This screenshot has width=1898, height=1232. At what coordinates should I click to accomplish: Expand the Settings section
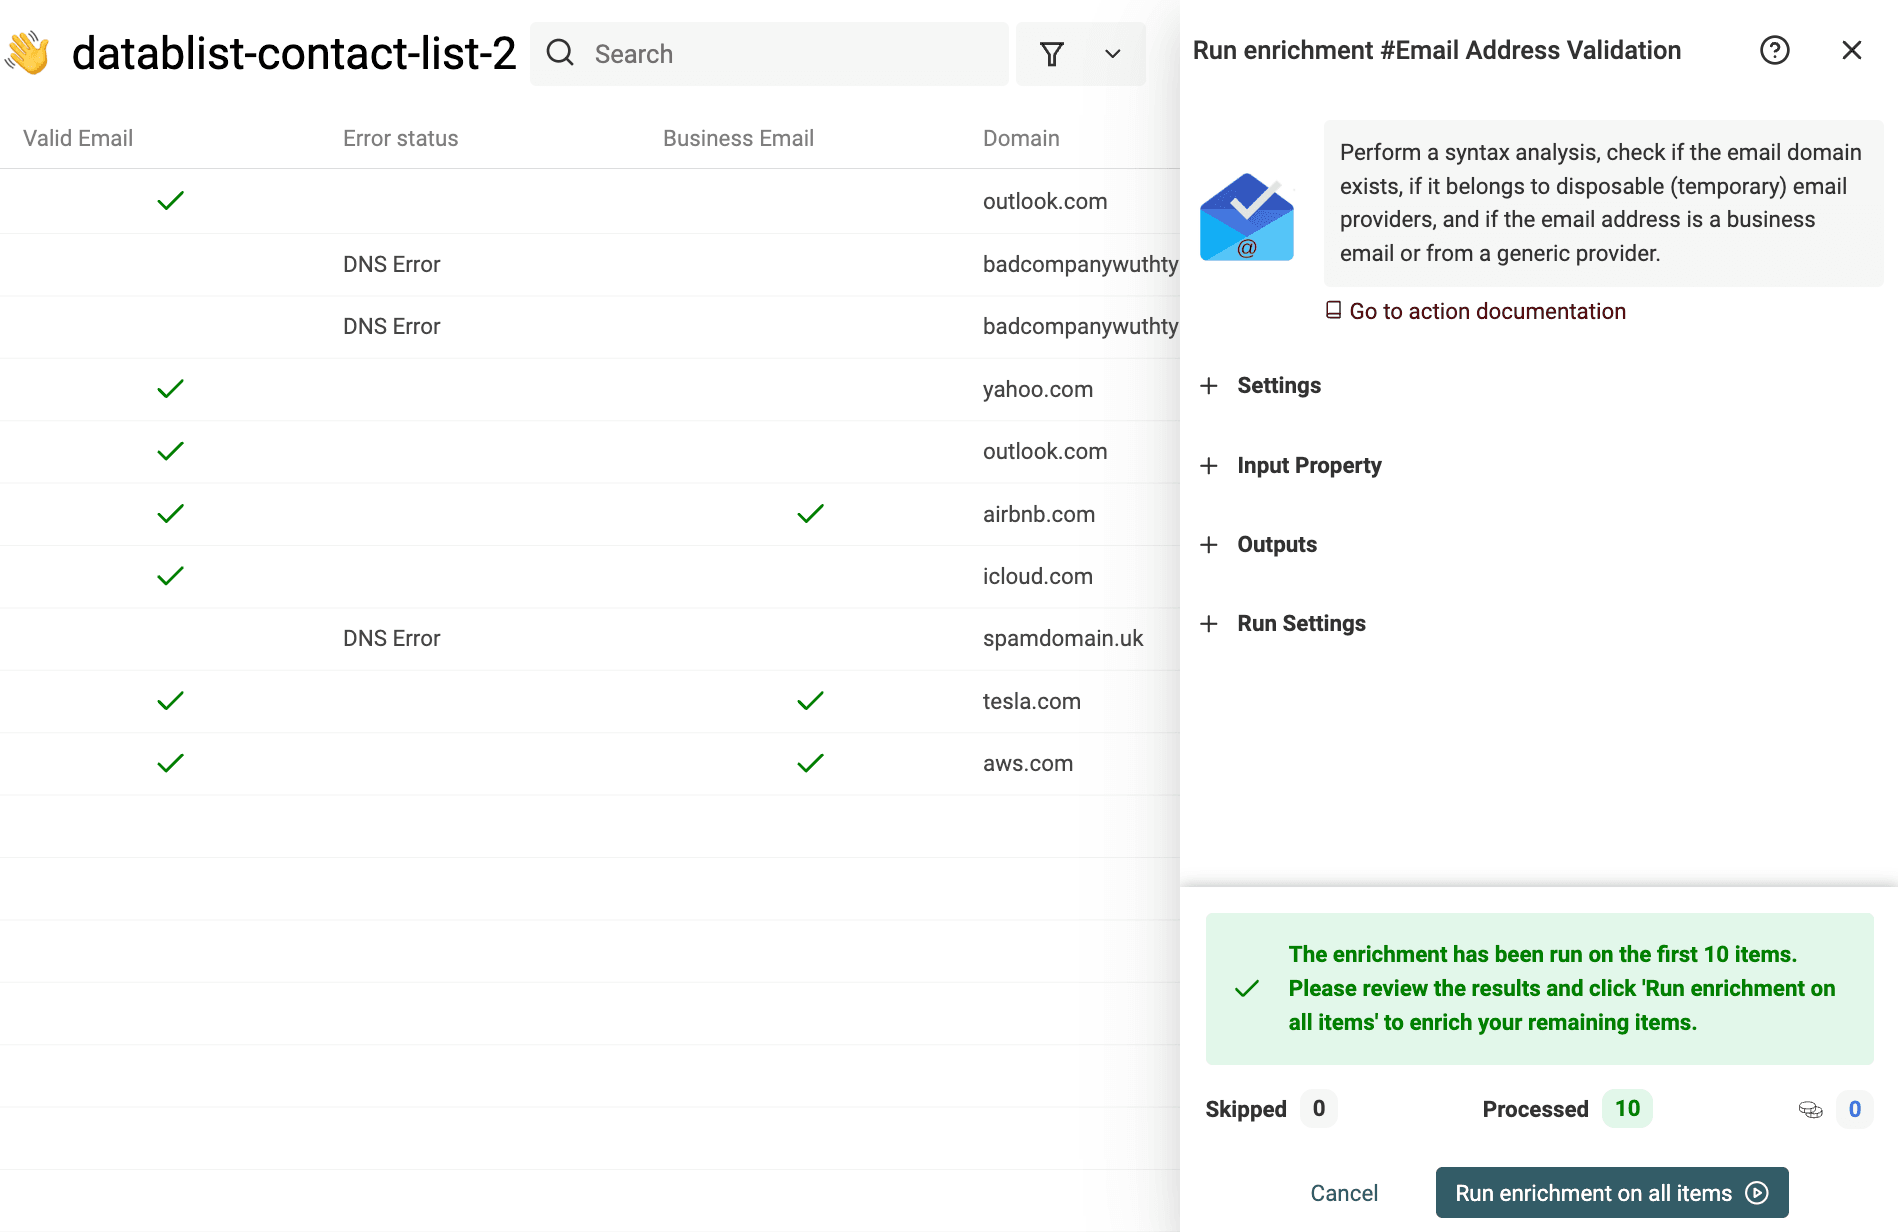click(x=1278, y=386)
